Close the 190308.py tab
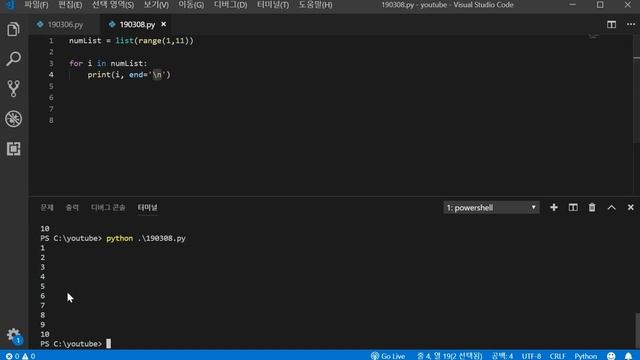 (x=164, y=24)
